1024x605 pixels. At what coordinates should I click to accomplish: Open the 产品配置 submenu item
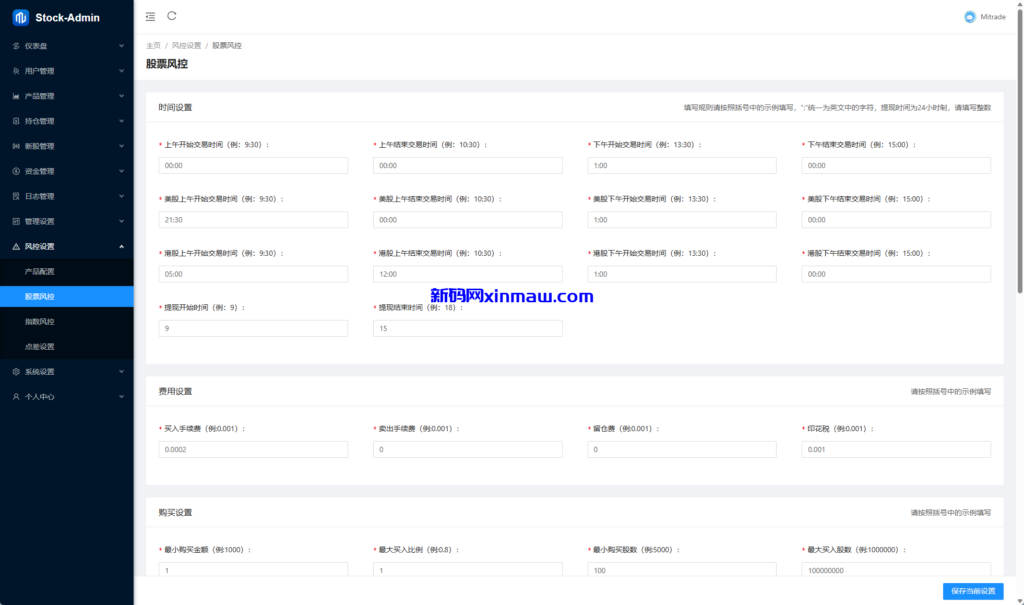(40, 271)
